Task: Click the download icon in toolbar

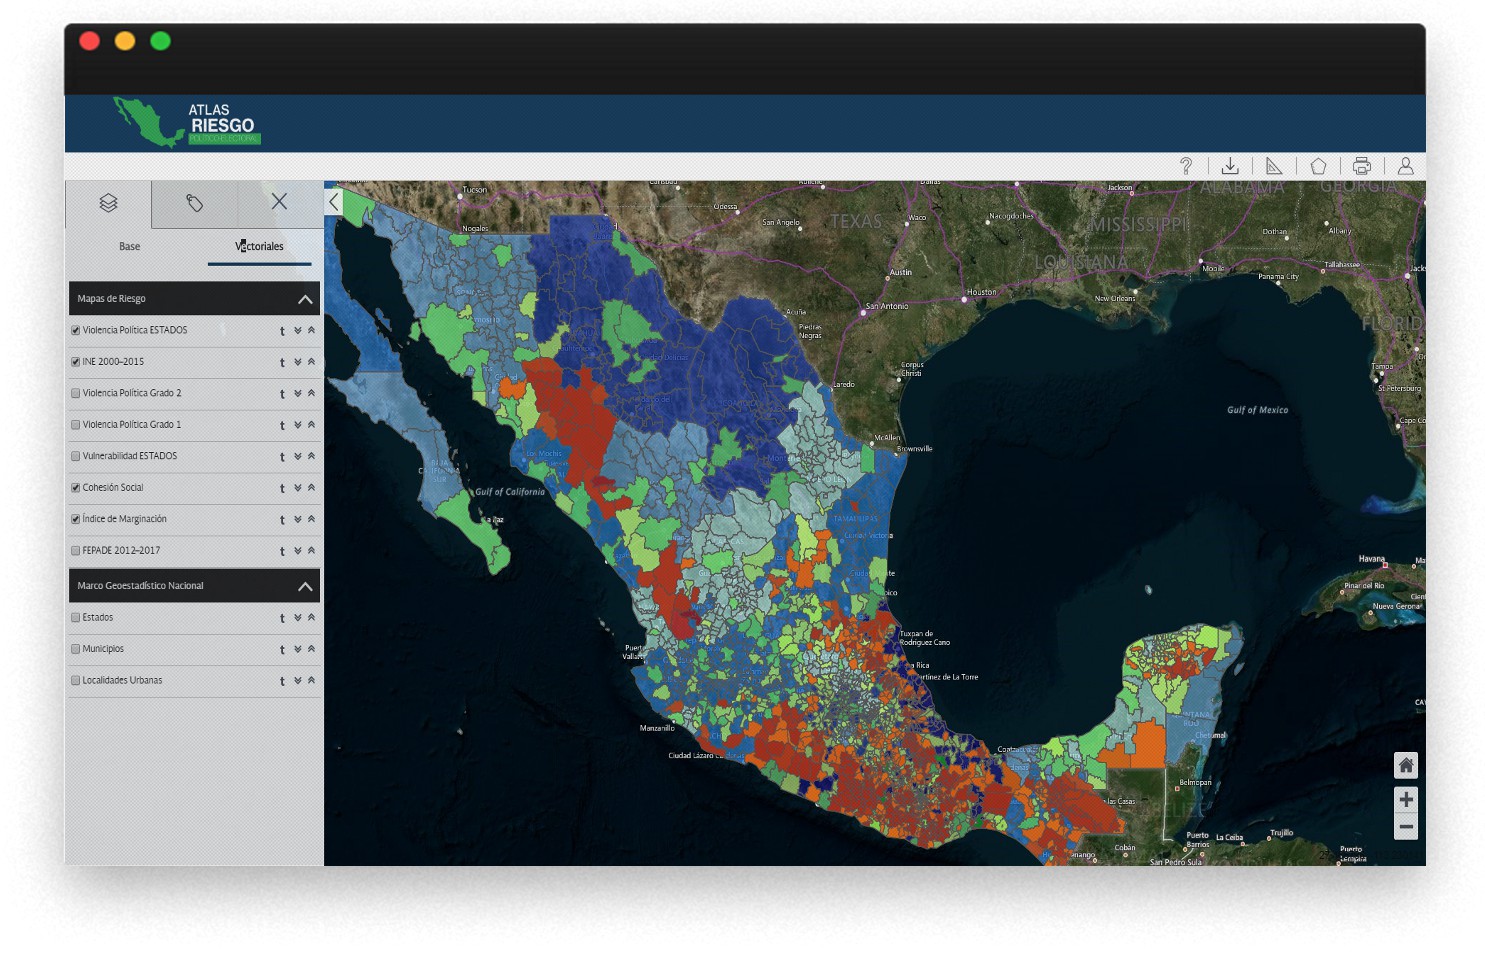Action: [x=1230, y=166]
